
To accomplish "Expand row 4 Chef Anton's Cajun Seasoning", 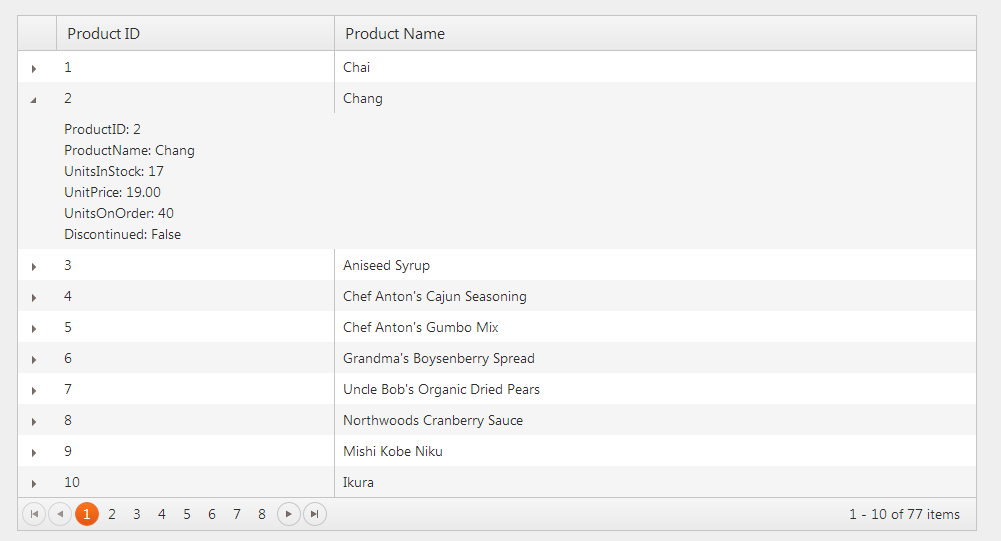I will [34, 298].
